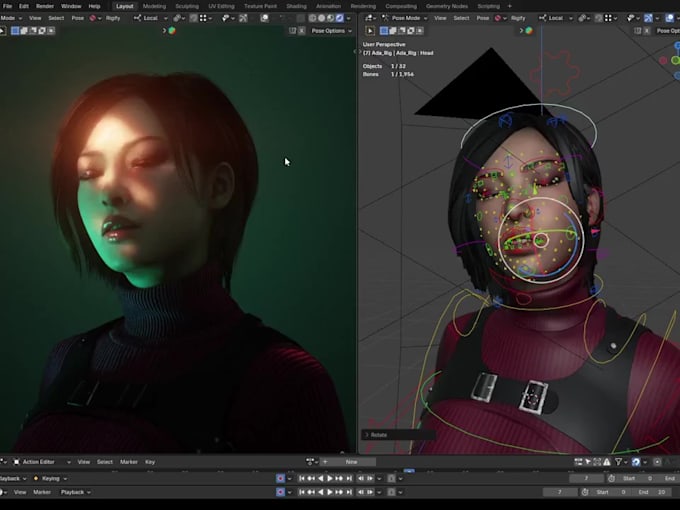Click the Start frame field in lower timeline
Screen dimensions: 680x510
tap(611, 492)
